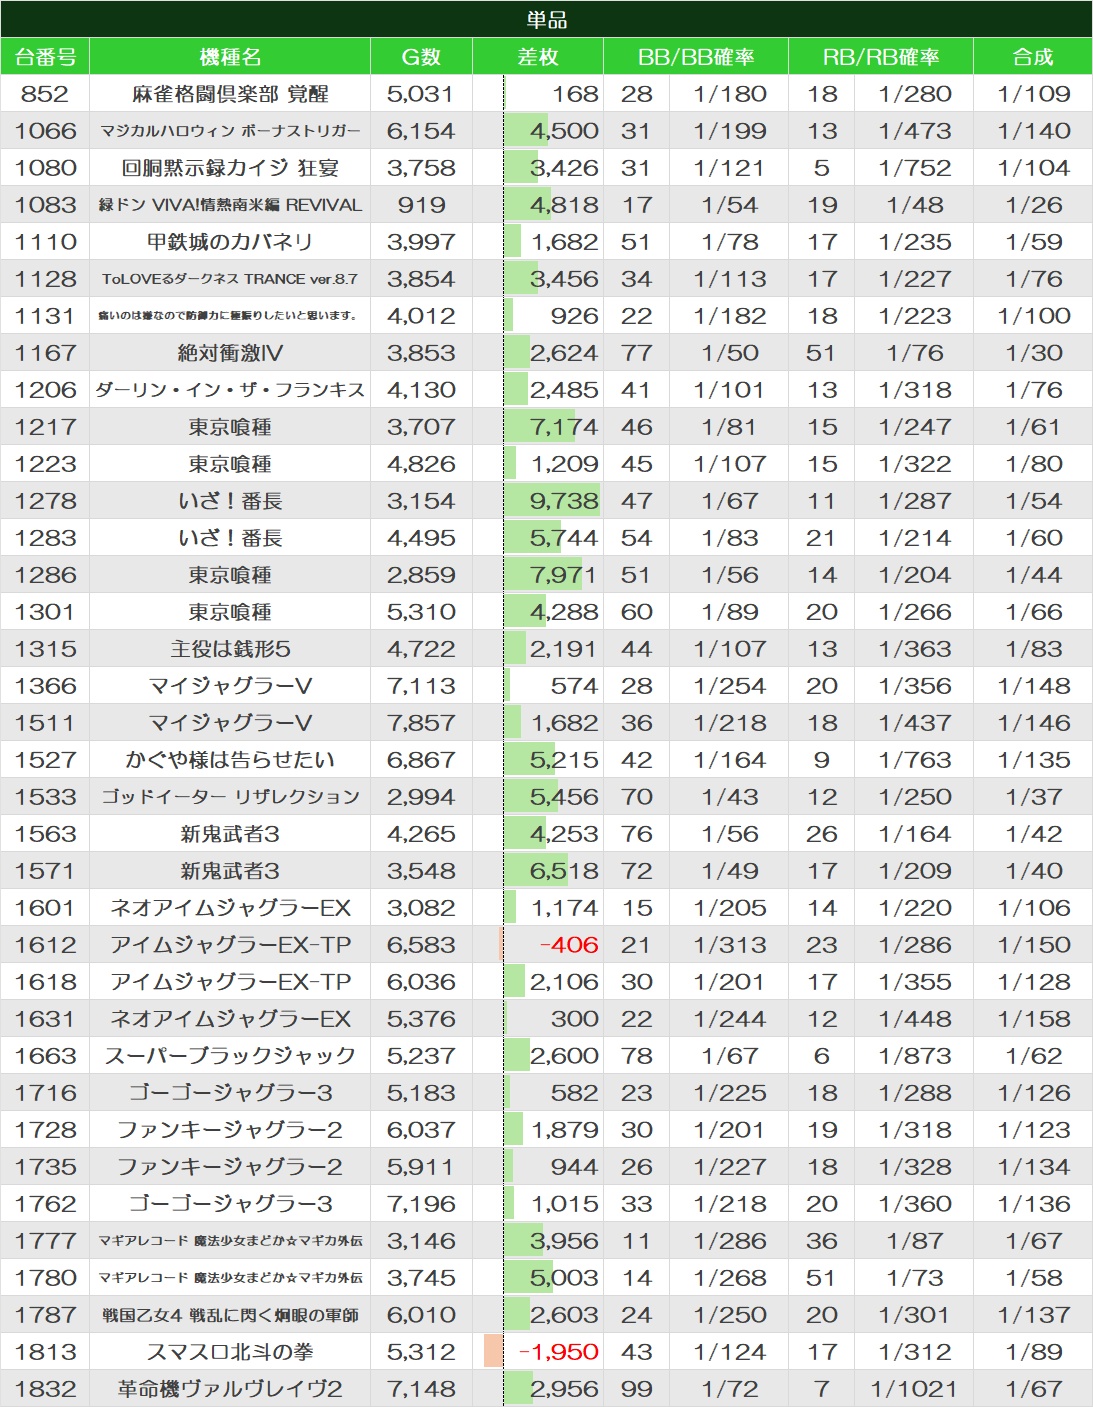This screenshot has height=1407, width=1093.
Task: Click マイジャグラーV in row 1366
Action: pos(230,686)
